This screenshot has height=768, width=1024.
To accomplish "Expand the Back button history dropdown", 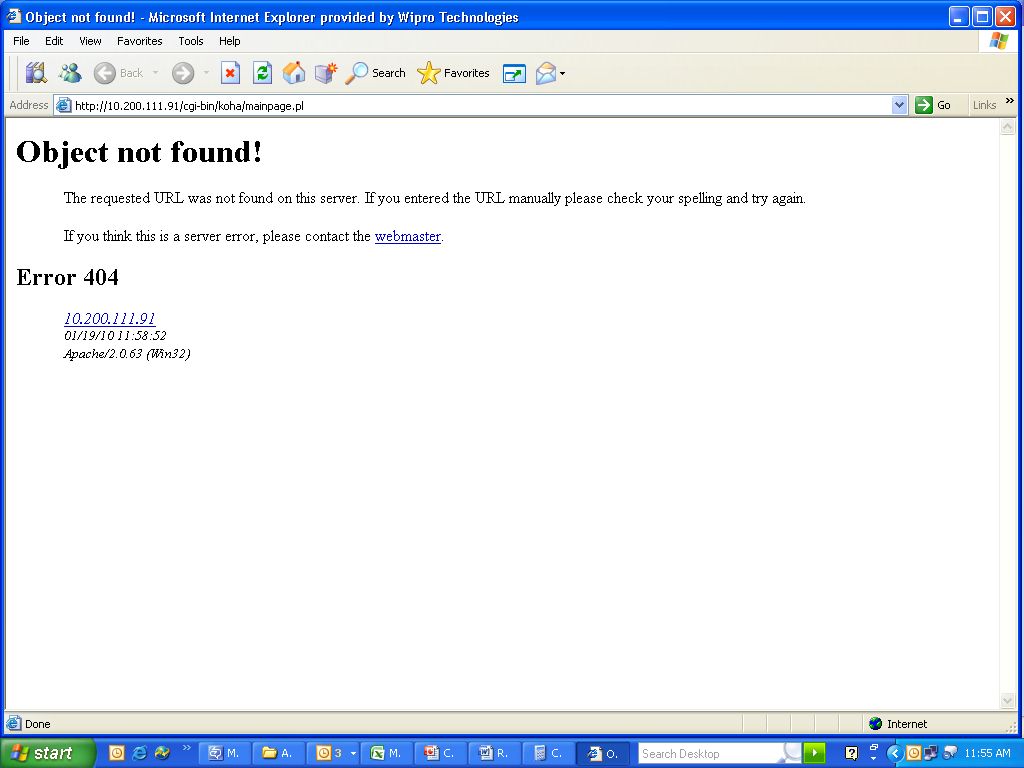I will (x=156, y=73).
